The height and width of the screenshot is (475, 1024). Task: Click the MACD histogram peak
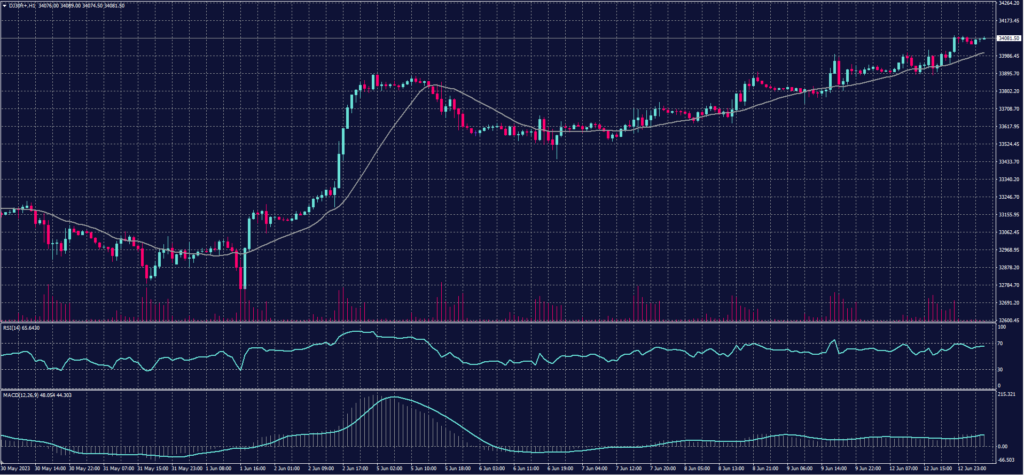(392, 399)
